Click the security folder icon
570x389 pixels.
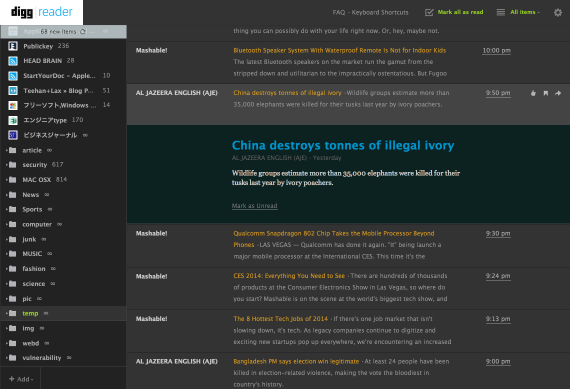point(12,165)
